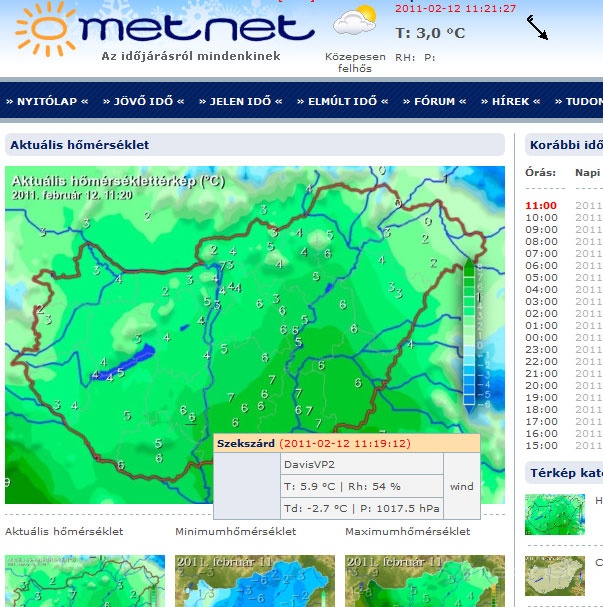The image size is (603, 607).
Task: Select JELEN IDŐ in navigation bar
Action: pos(240,101)
